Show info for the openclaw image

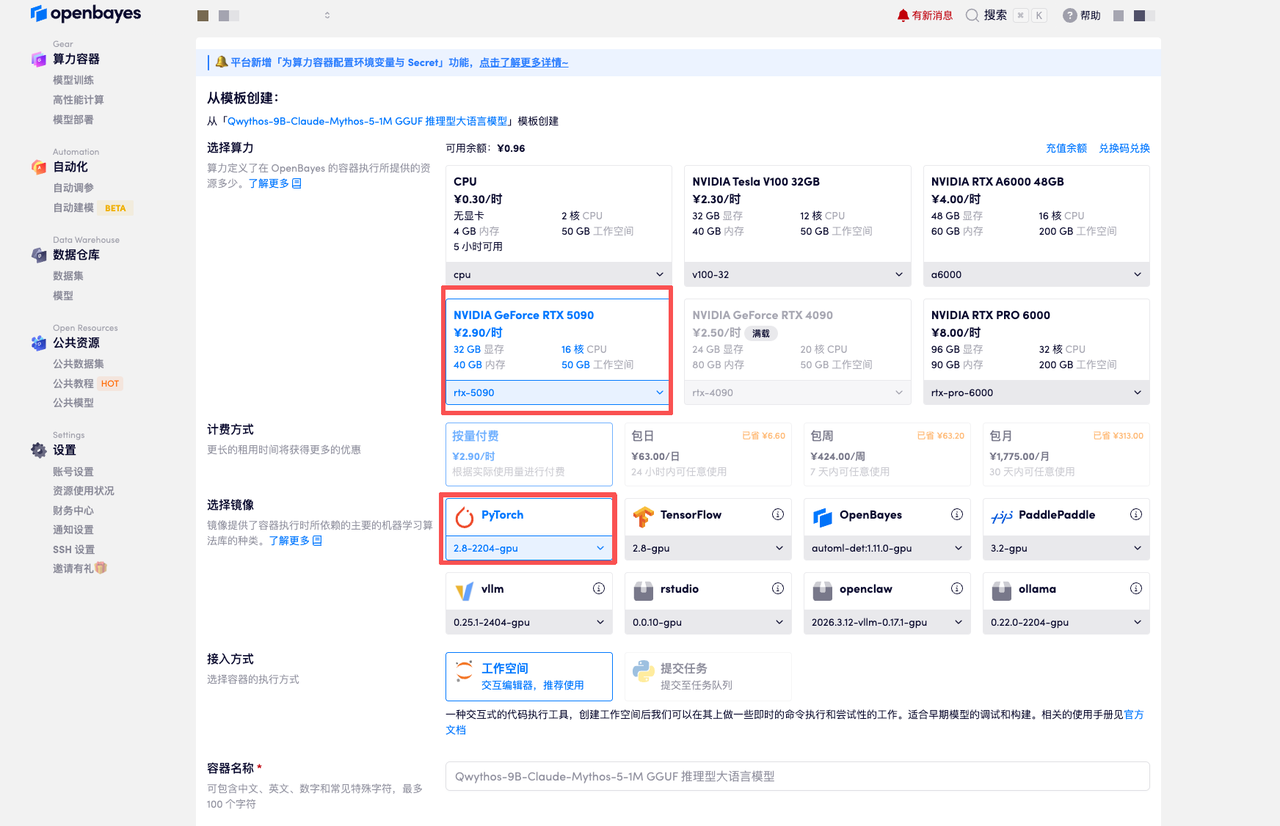[957, 589]
